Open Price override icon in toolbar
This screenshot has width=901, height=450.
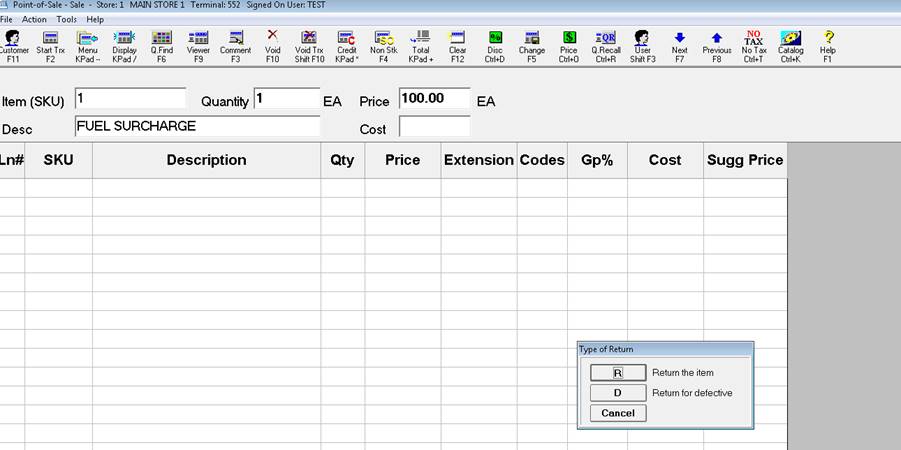[x=568, y=45]
